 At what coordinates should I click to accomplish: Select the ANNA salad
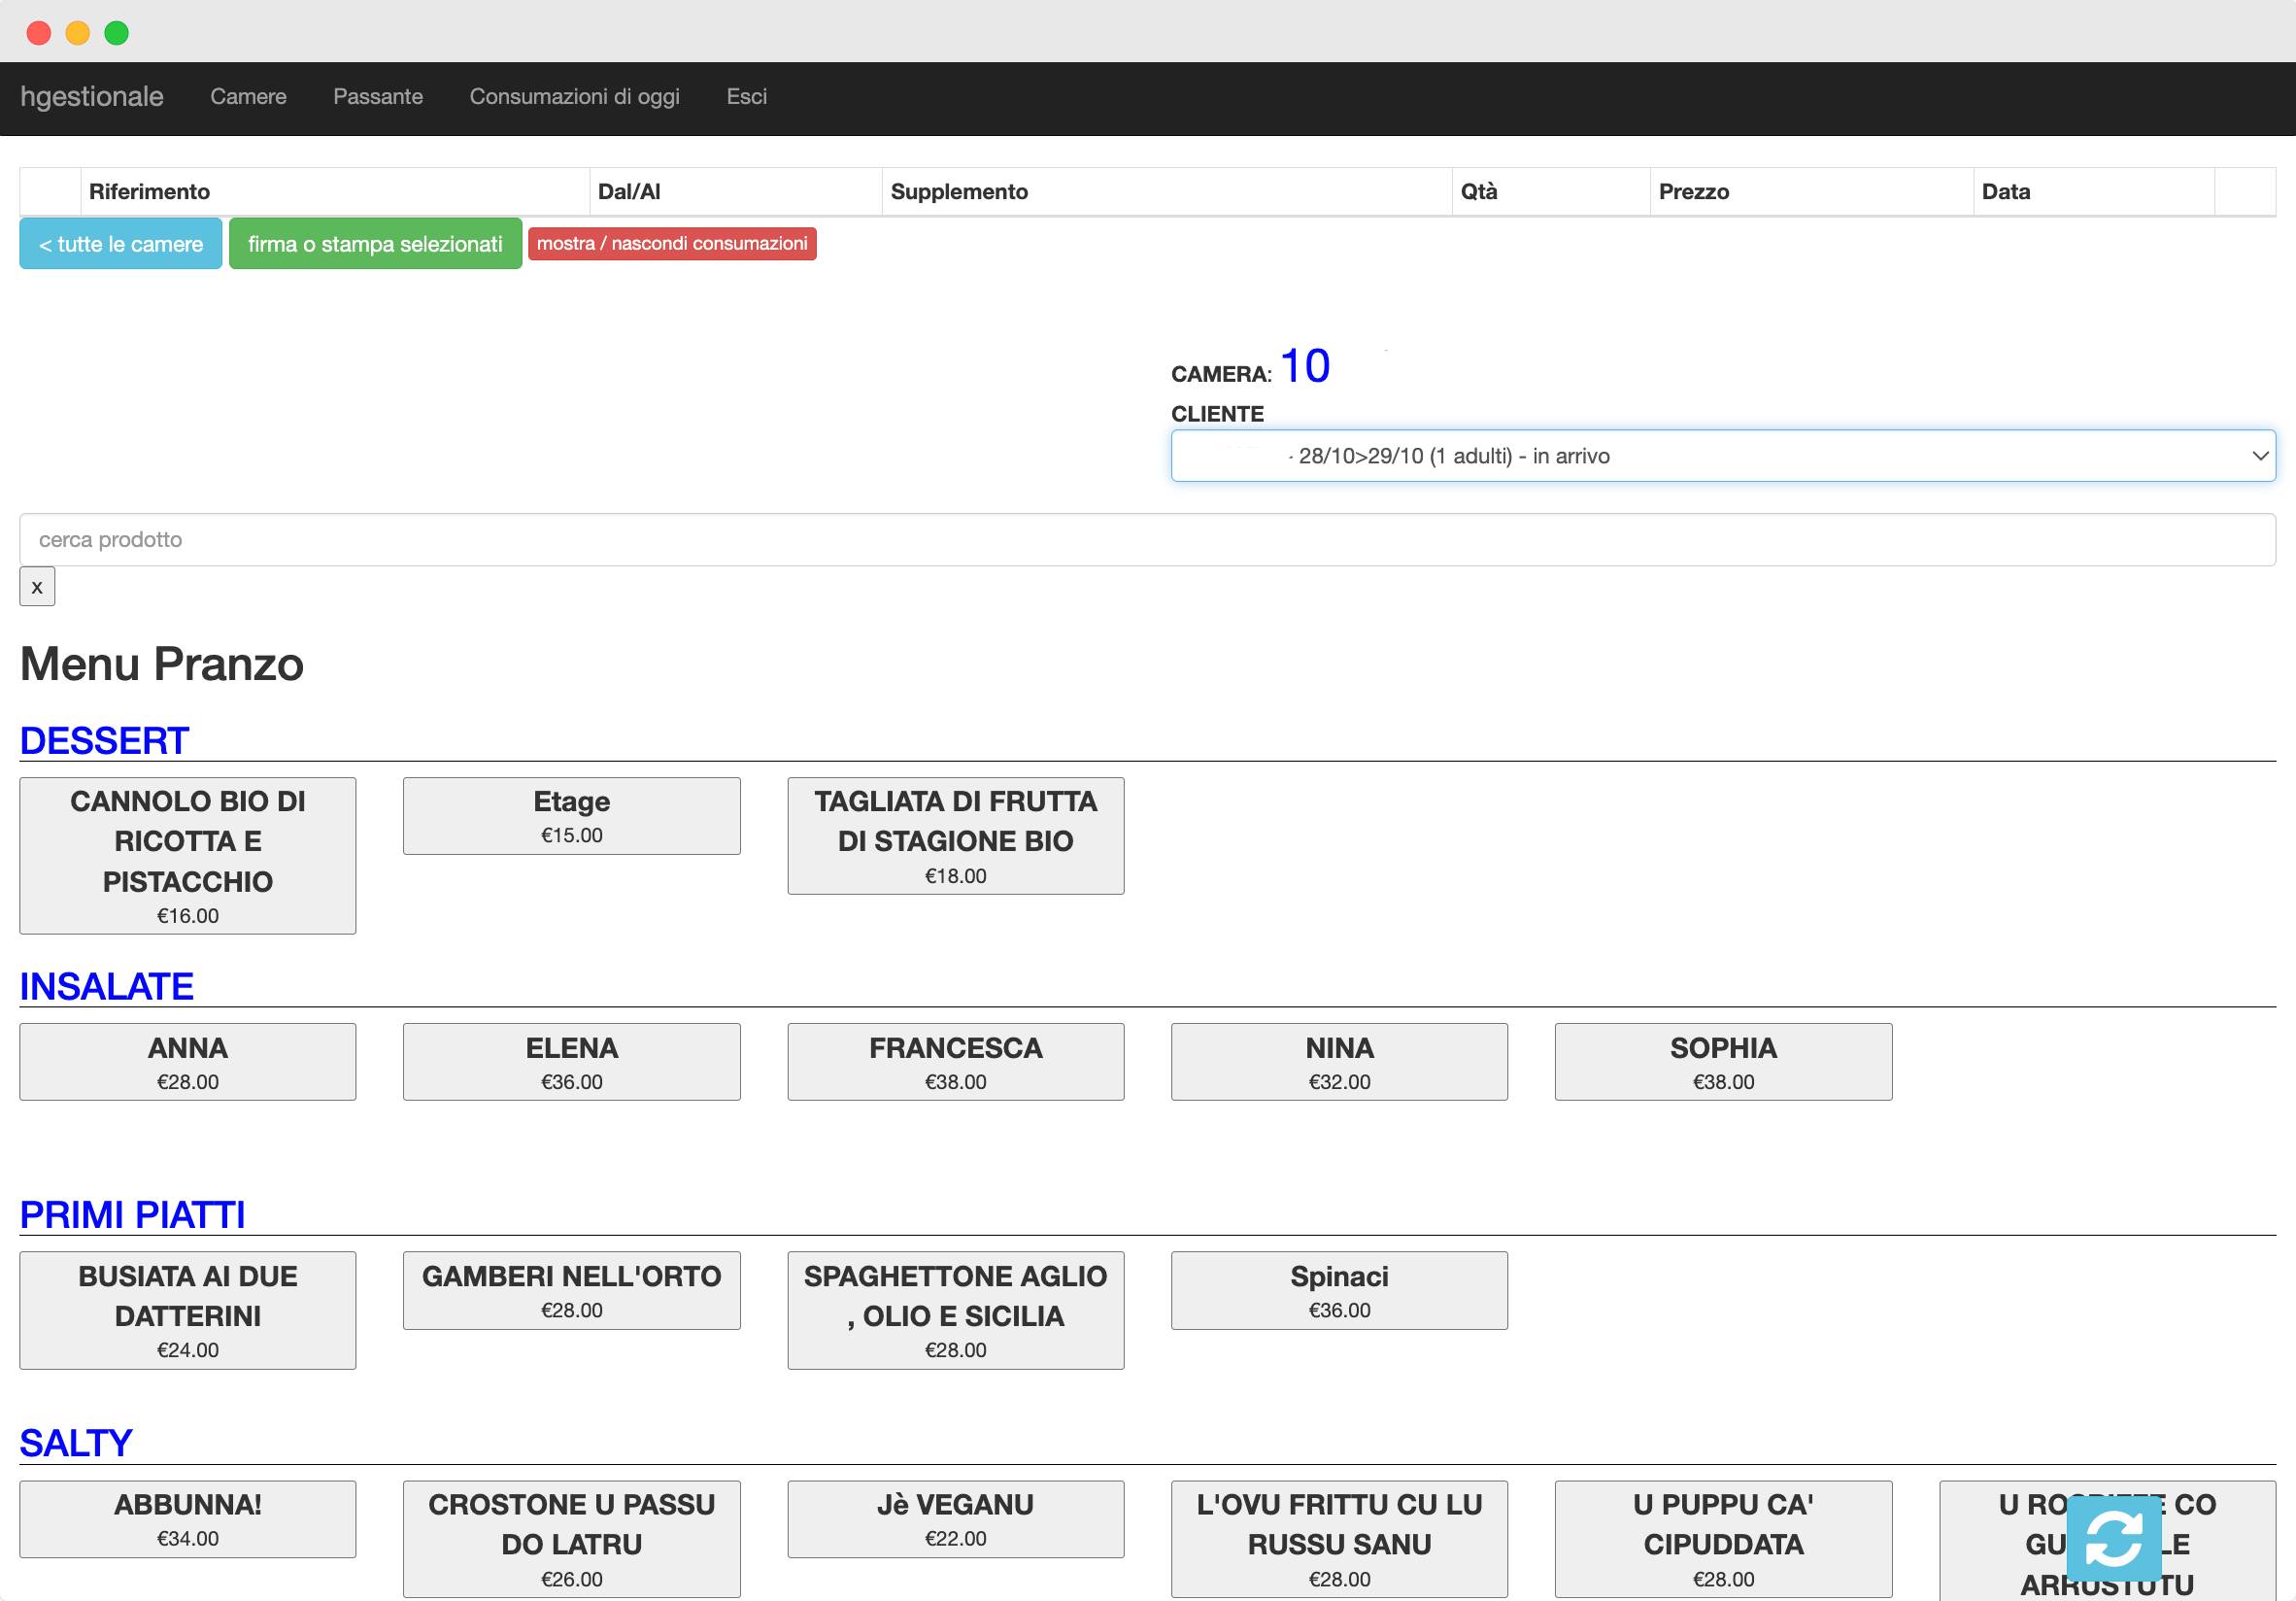(x=188, y=1062)
